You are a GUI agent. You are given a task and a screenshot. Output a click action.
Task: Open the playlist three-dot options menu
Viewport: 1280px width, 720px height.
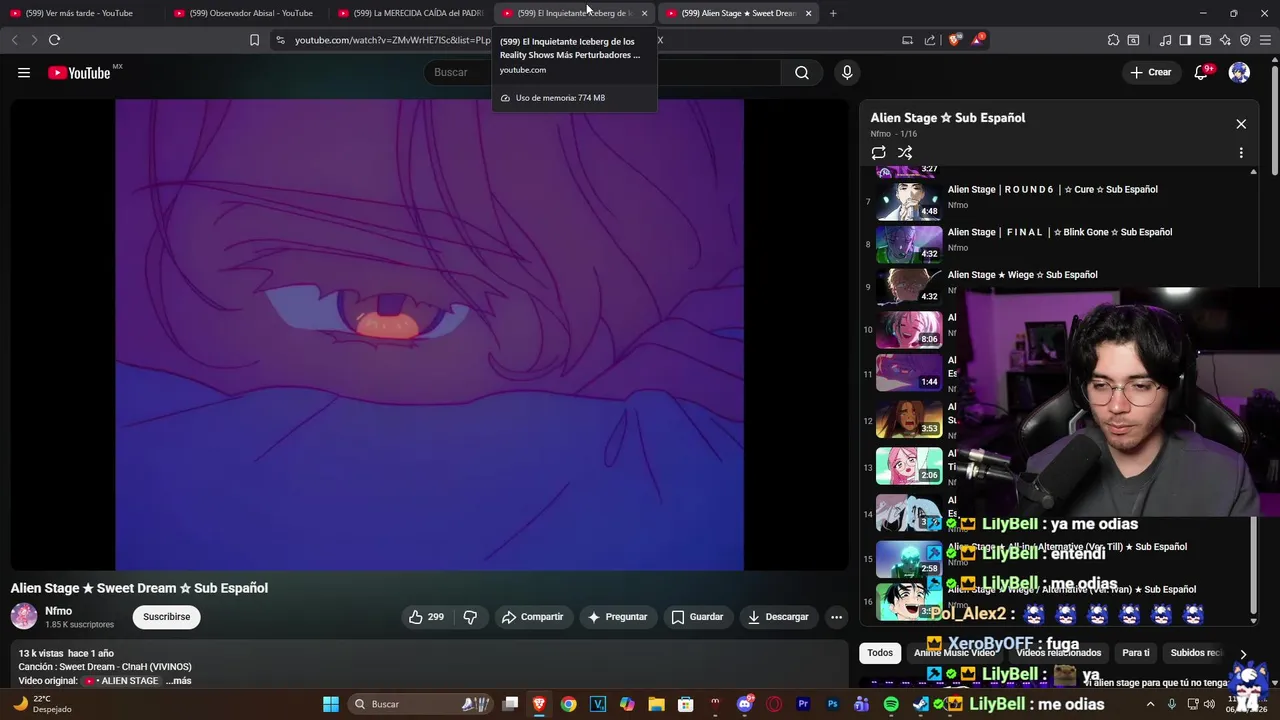1241,153
